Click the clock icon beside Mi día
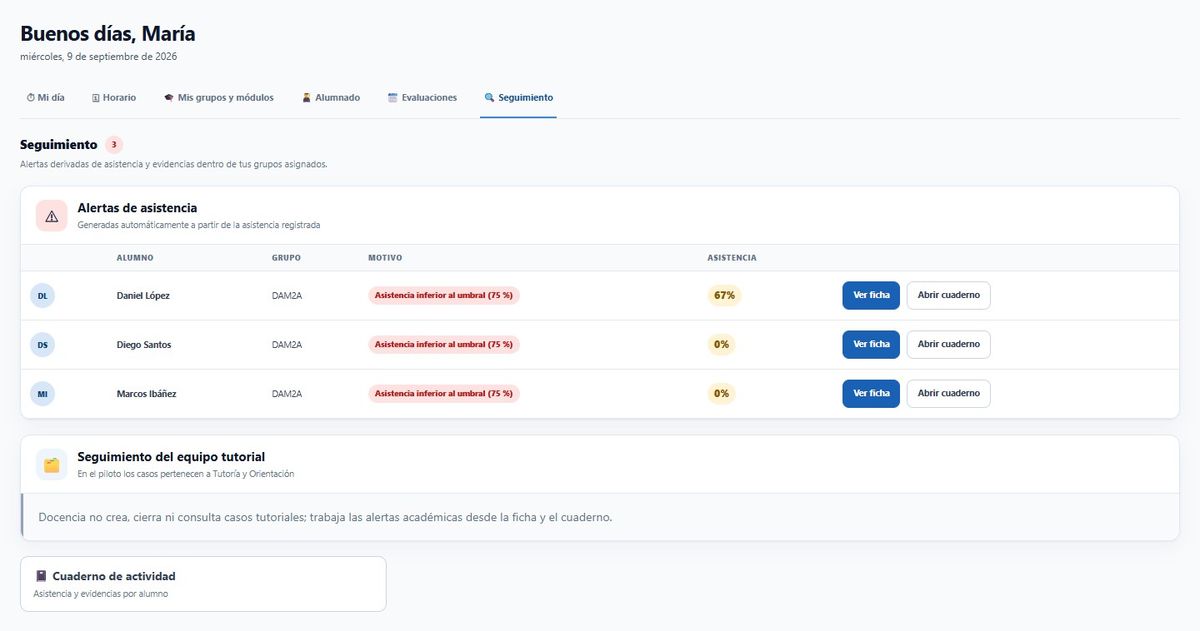The height and width of the screenshot is (631, 1200). 30,98
